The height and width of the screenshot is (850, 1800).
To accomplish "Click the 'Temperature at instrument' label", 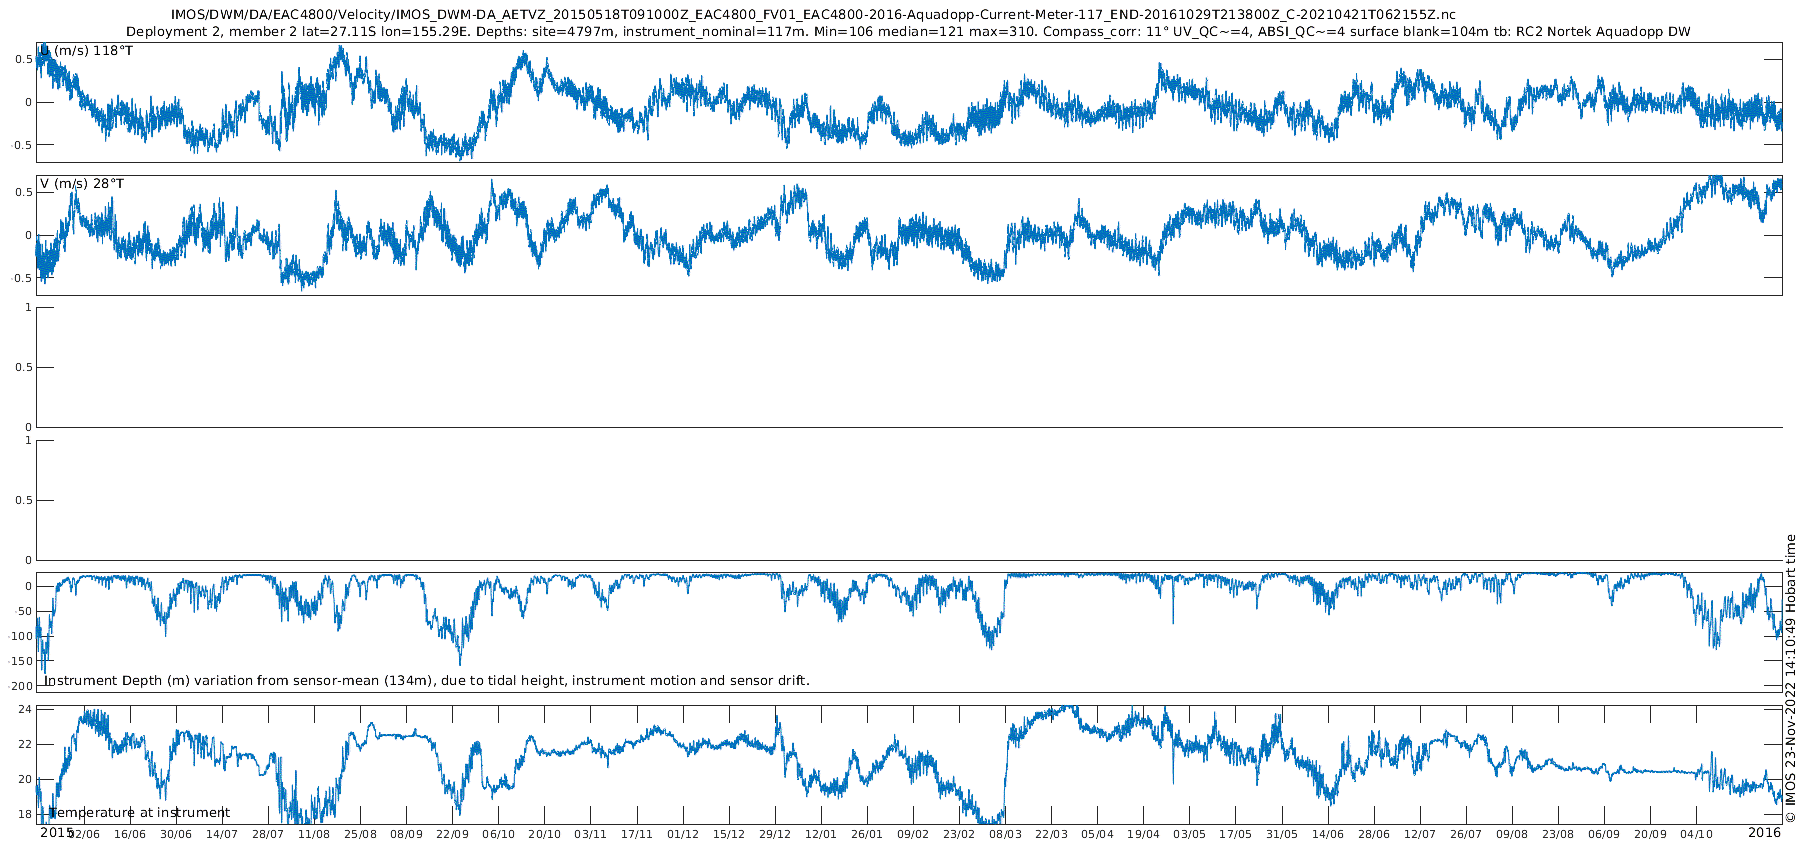I will 139,813.
